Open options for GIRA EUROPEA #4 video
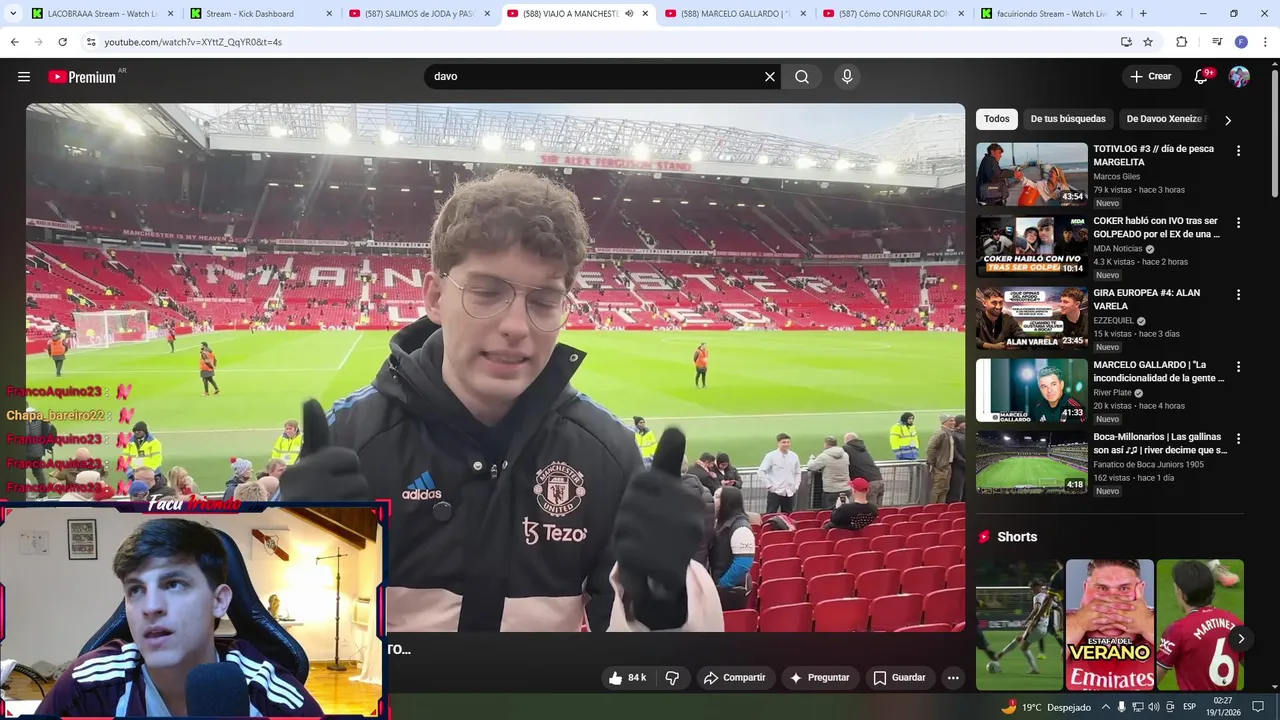Image resolution: width=1280 pixels, height=720 pixels. [1238, 295]
